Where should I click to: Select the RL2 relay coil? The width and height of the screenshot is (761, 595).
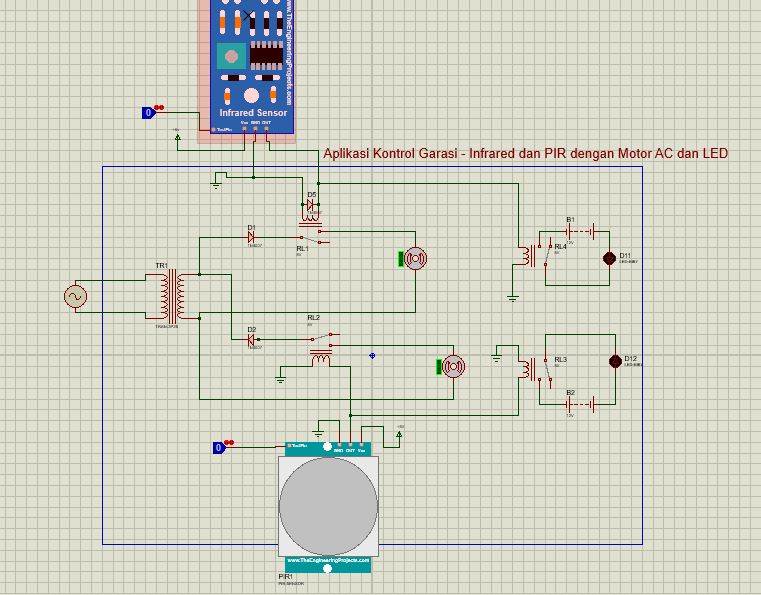pos(320,358)
